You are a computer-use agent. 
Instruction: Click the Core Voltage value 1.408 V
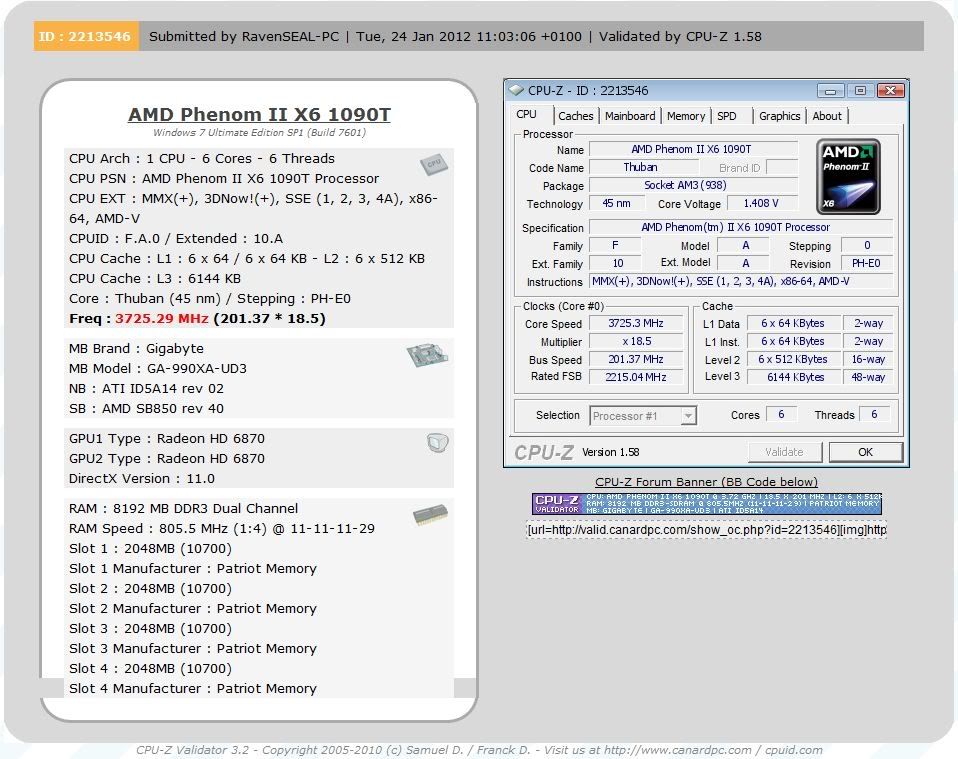point(761,203)
